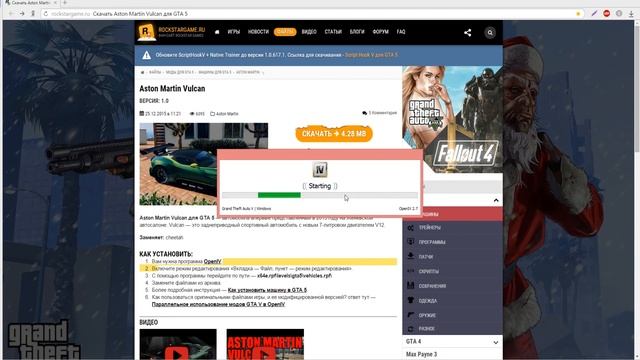Open a new browser tab with plus button
Screen dimensions: 640x360
coord(64,2)
